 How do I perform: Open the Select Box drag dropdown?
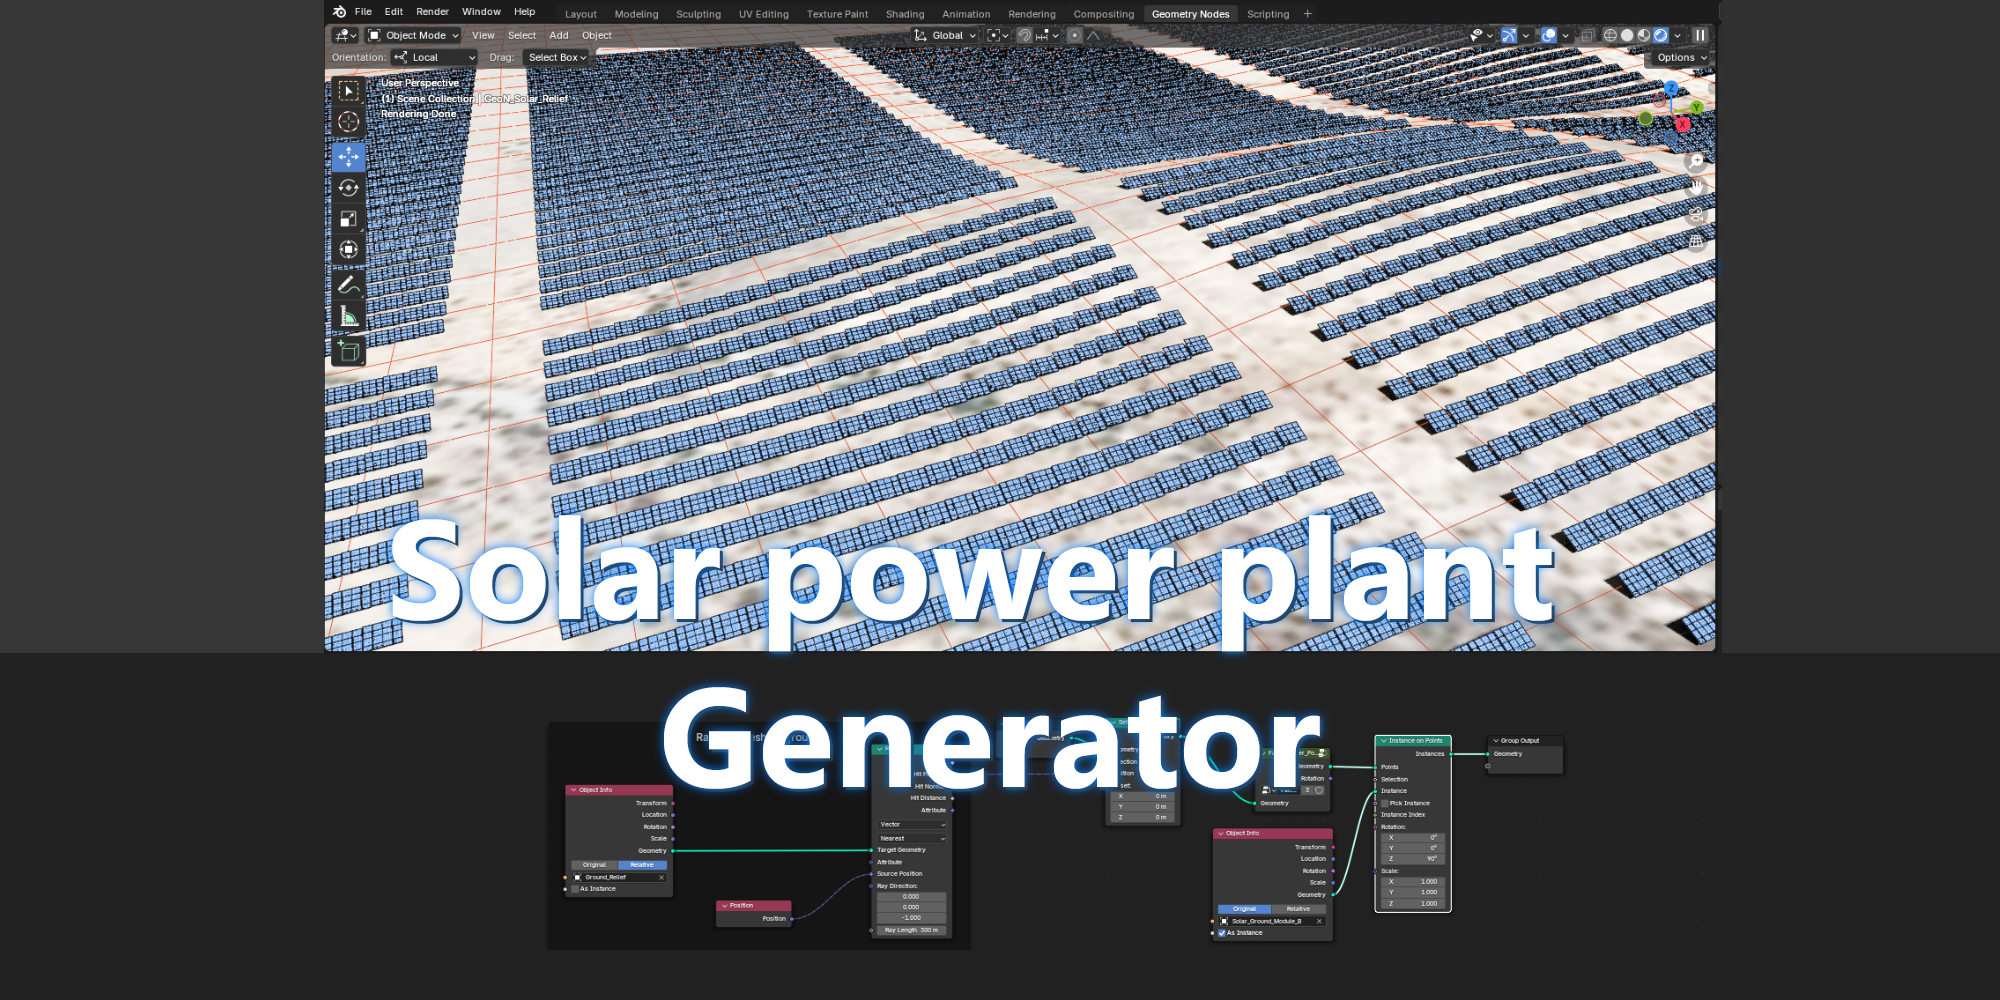pyautogui.click(x=556, y=57)
